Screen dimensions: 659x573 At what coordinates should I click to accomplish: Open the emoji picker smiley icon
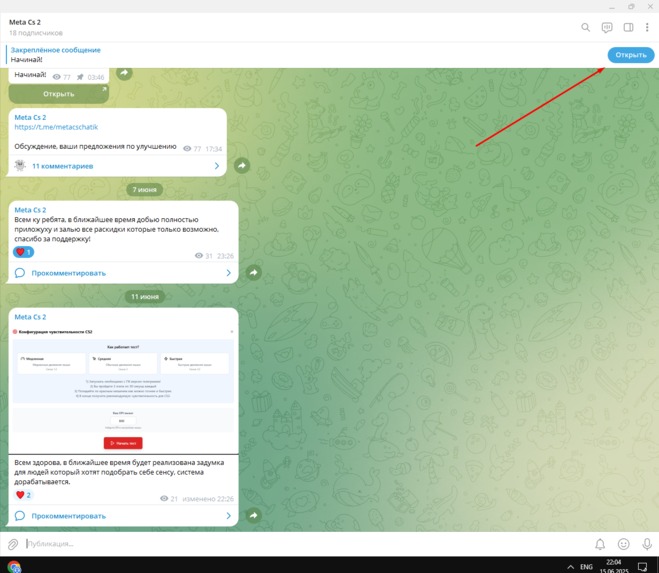pos(624,544)
